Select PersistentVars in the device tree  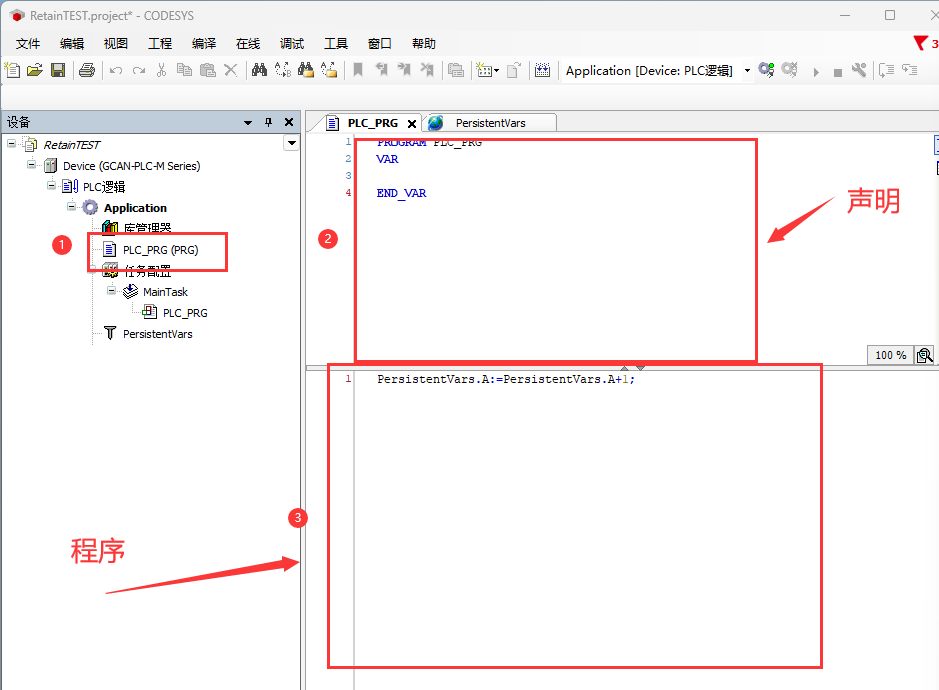click(x=157, y=334)
